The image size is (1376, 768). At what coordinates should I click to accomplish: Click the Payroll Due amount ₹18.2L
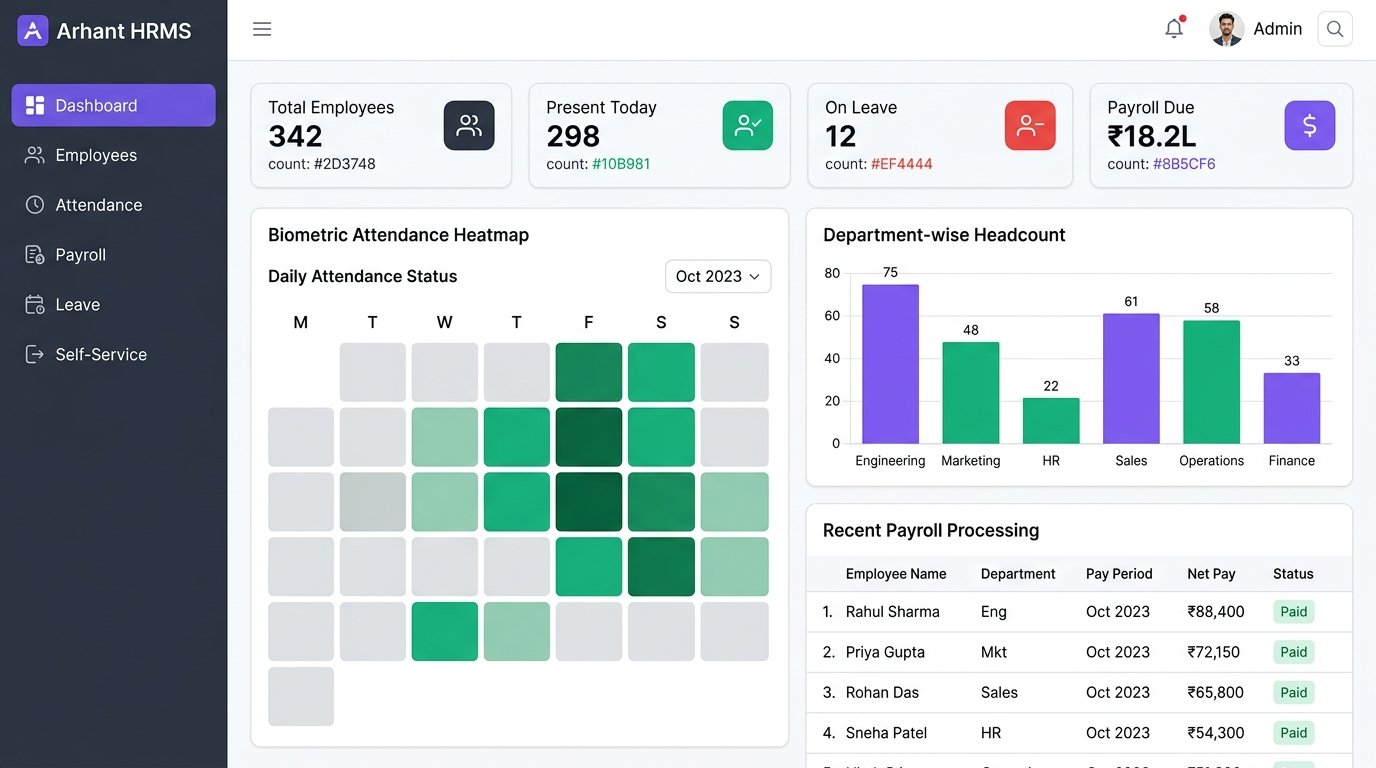tap(1152, 136)
